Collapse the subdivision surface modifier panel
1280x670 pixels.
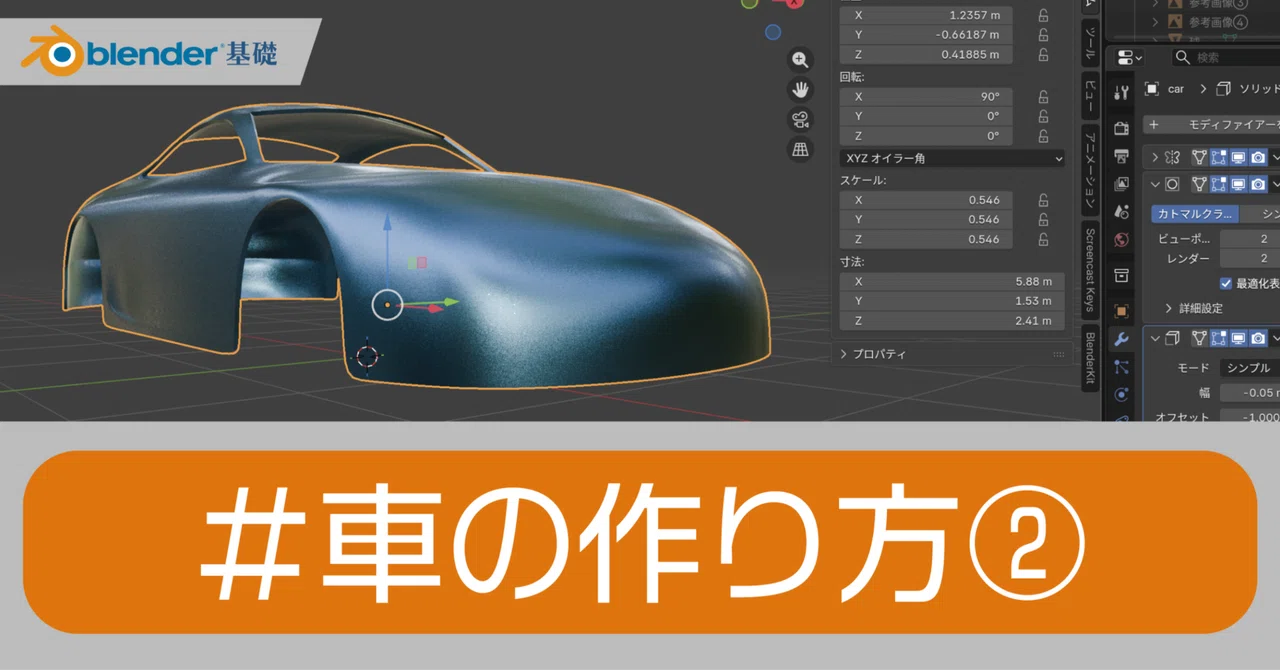[1155, 184]
